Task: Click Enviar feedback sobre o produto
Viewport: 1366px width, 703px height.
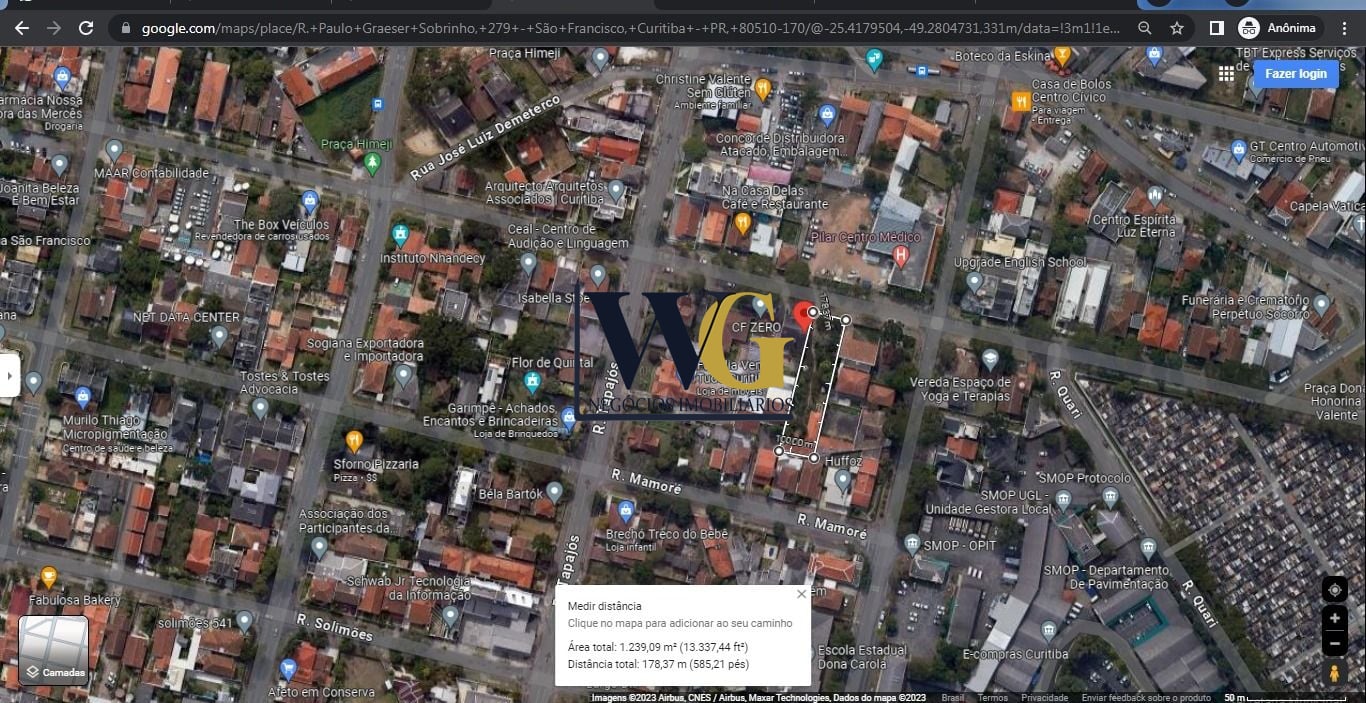Action: 1146,698
